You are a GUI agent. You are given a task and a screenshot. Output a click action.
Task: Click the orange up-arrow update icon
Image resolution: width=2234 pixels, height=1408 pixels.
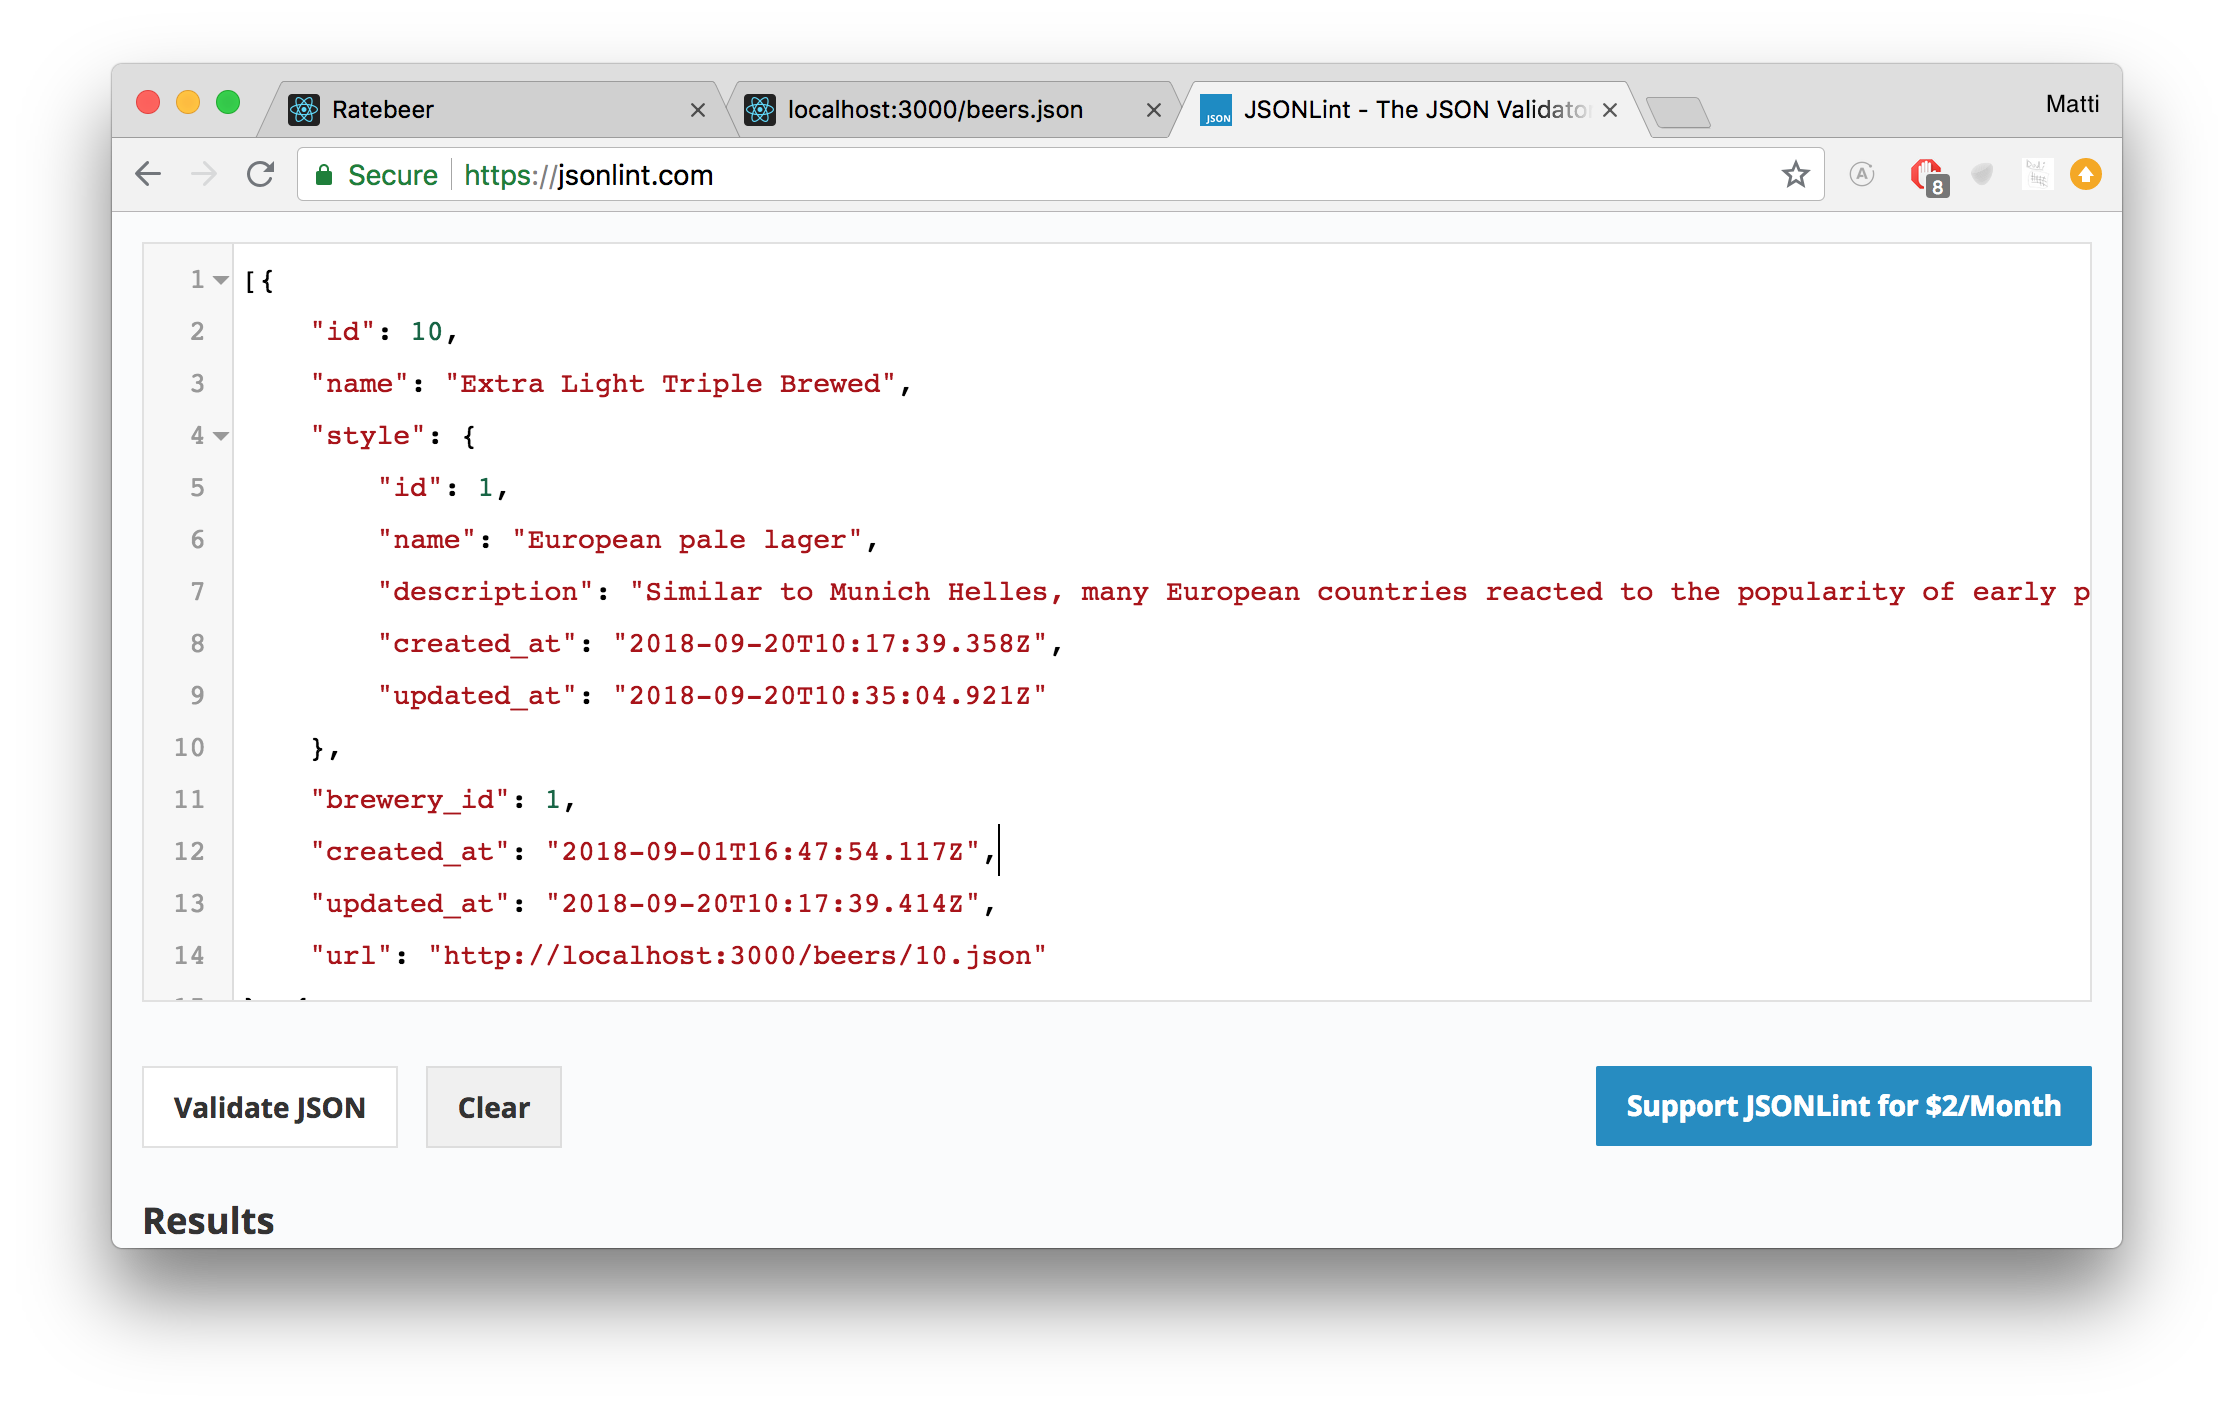[2086, 175]
